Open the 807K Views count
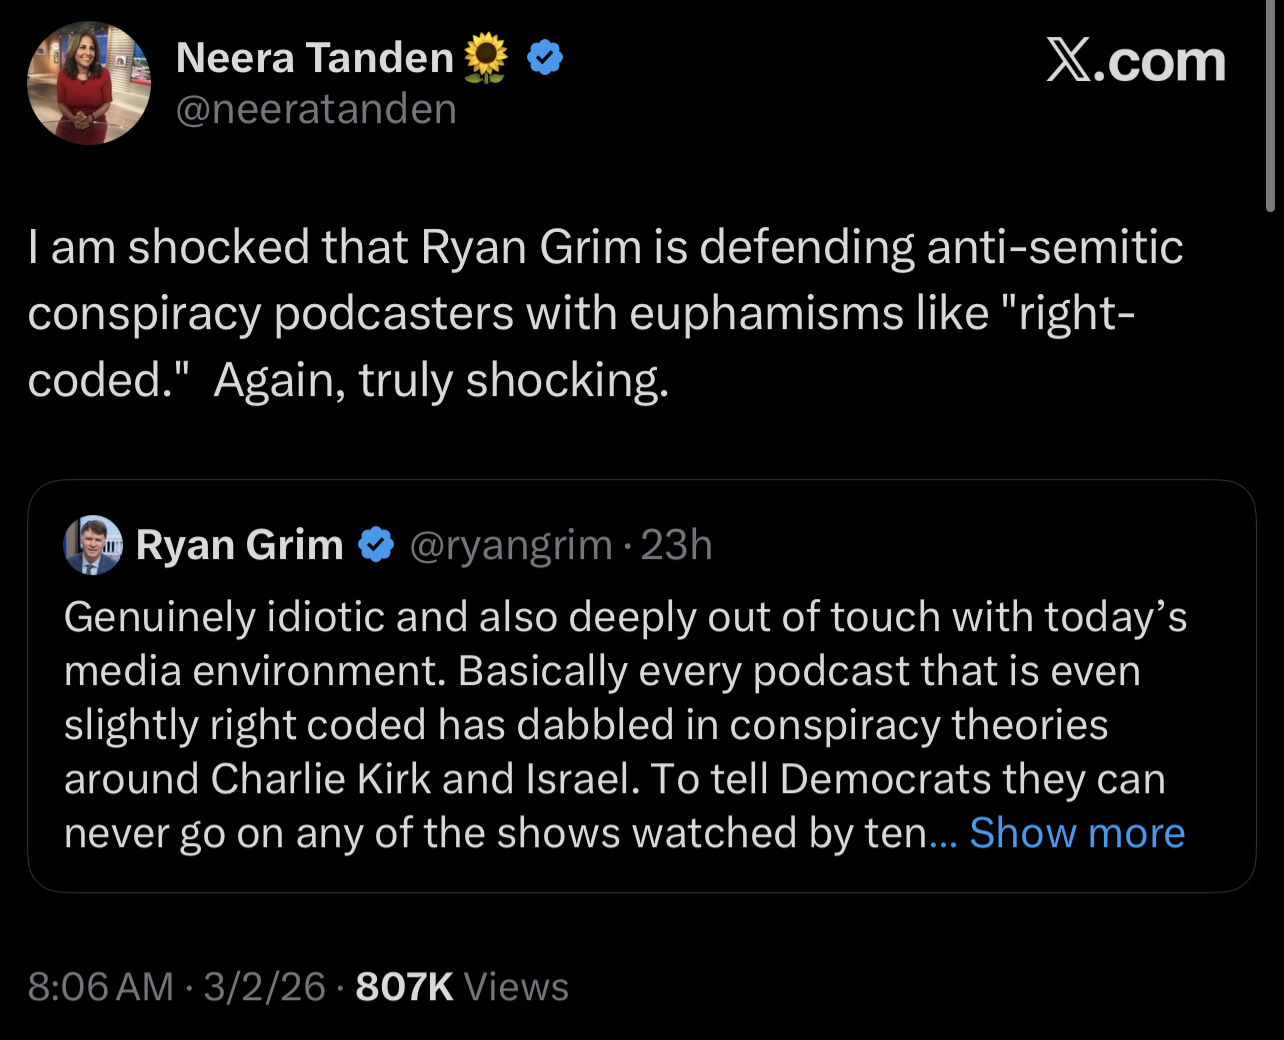 pos(462,987)
